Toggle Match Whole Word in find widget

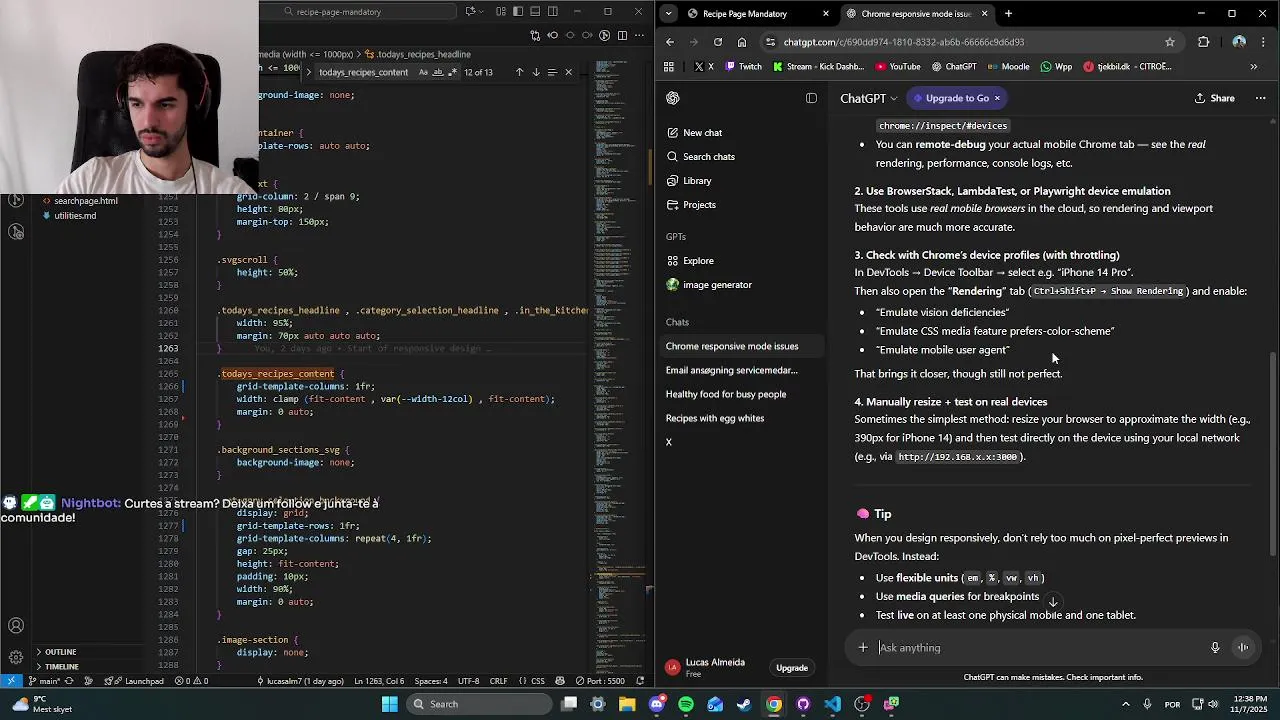[438, 72]
